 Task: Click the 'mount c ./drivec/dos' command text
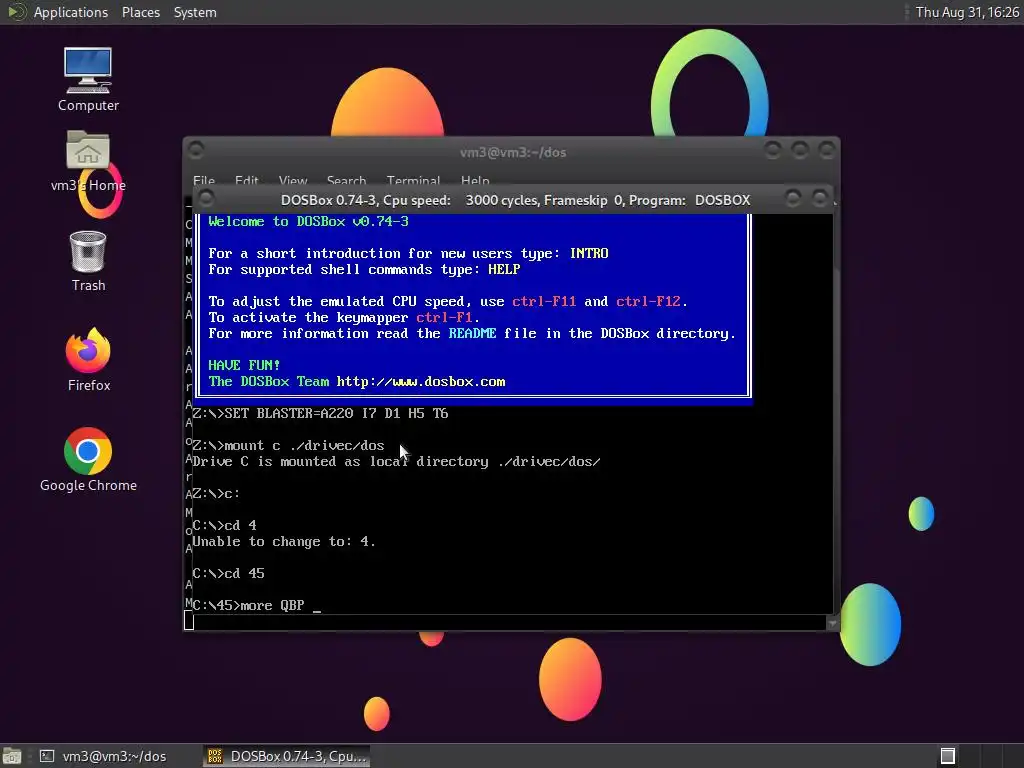pos(304,445)
